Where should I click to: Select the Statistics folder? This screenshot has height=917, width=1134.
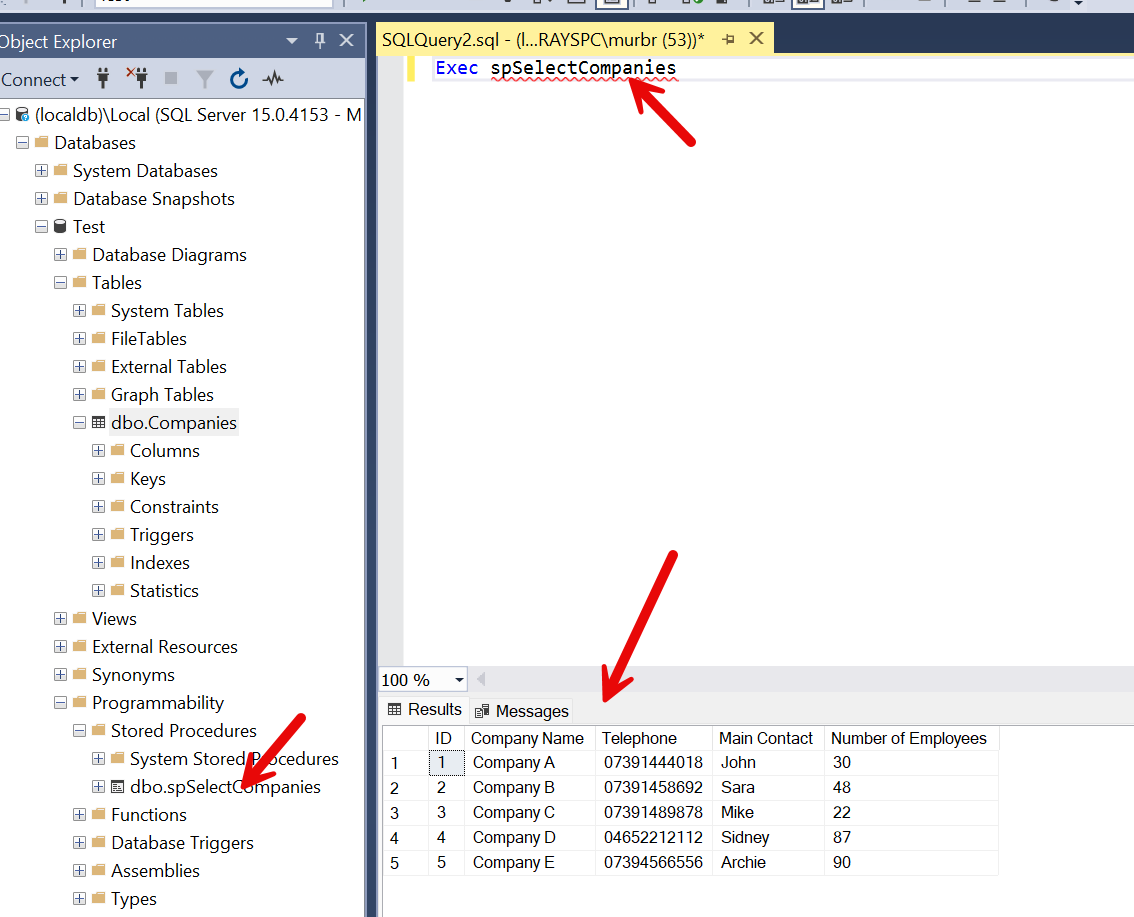pos(163,591)
